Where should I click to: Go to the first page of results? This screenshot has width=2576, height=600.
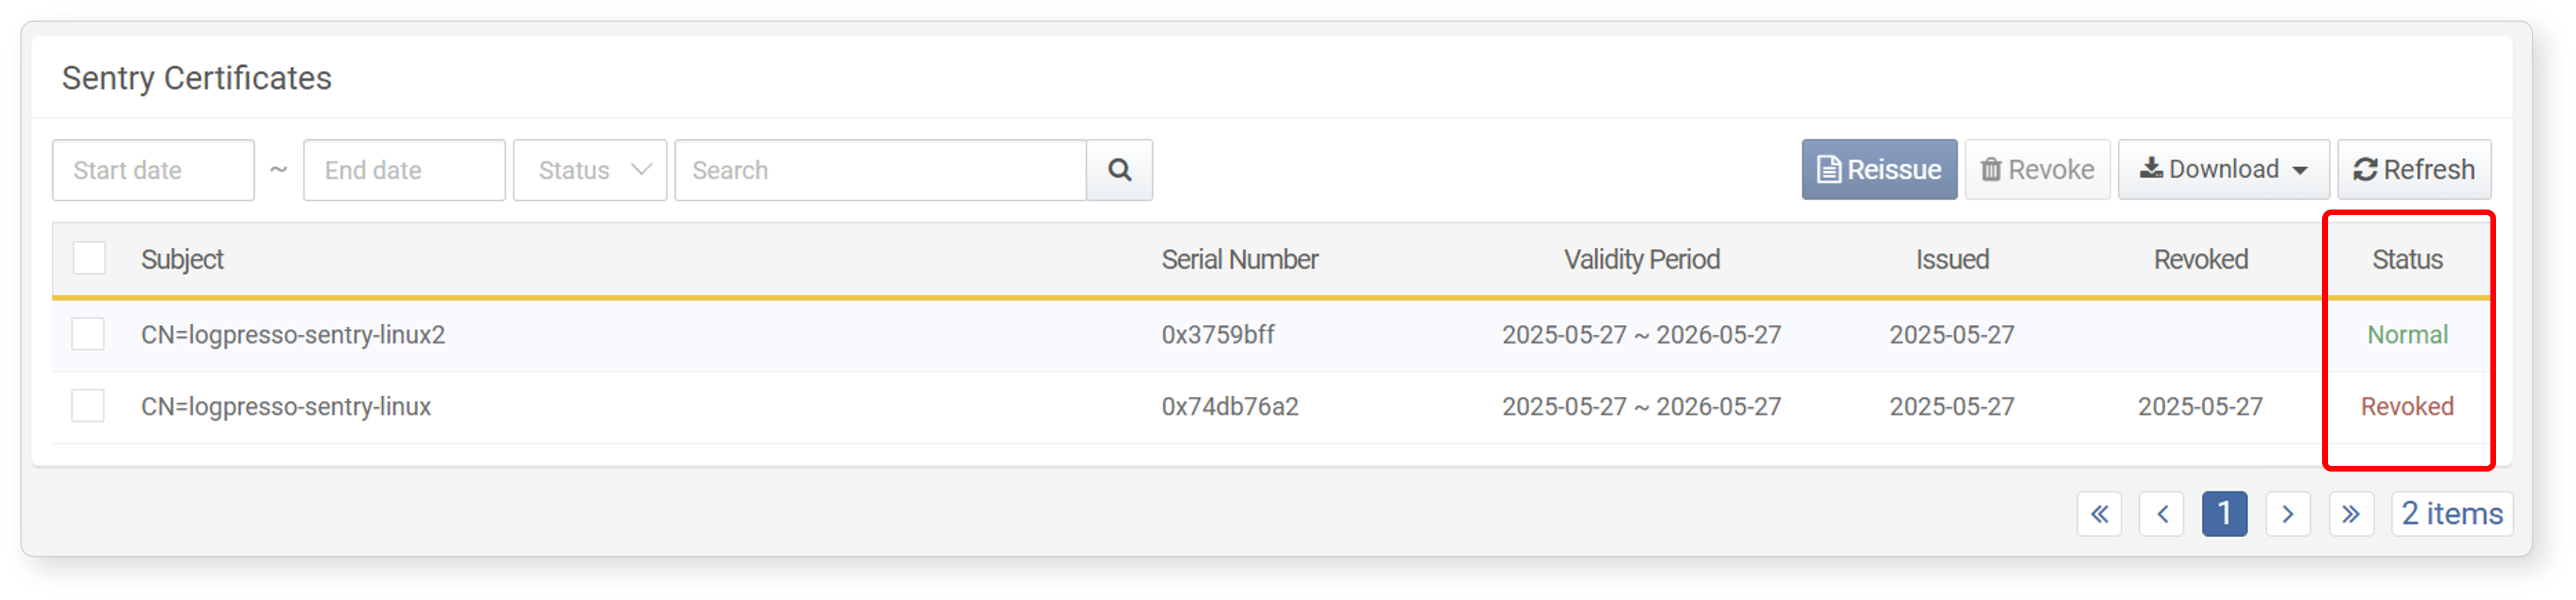pyautogui.click(x=2099, y=514)
